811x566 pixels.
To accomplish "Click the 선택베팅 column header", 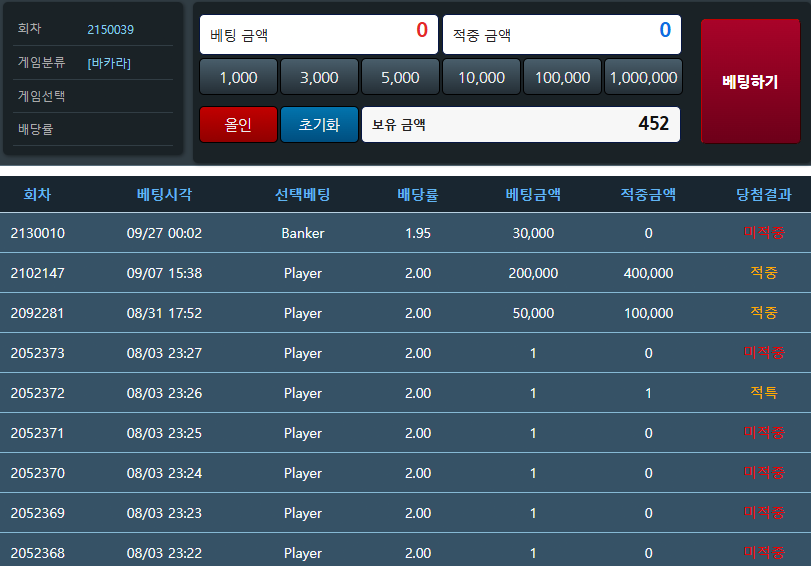I will (303, 195).
